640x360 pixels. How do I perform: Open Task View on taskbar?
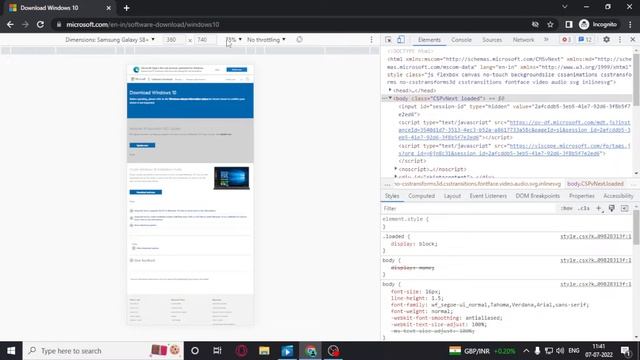point(217,351)
